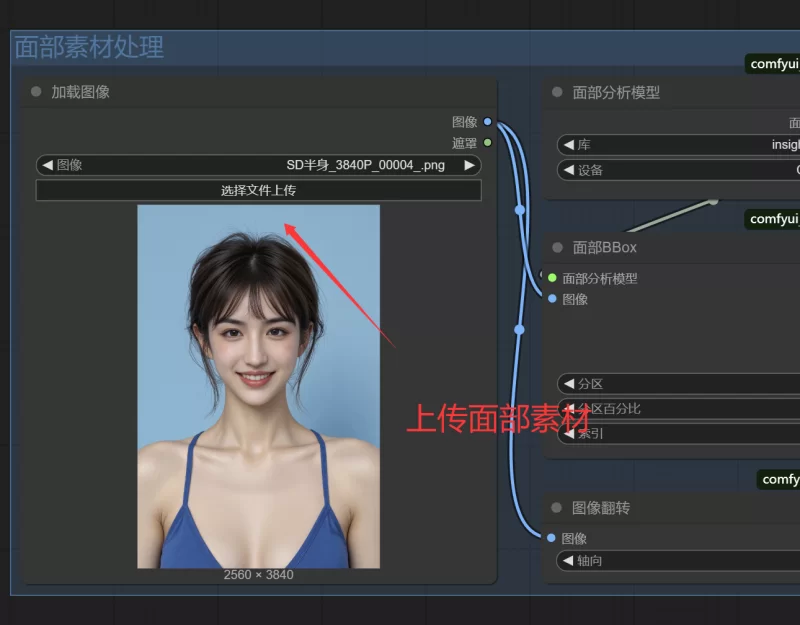Toggle the 图像翻转 node collapse dot
The height and width of the screenshot is (625, 800).
pos(557,508)
